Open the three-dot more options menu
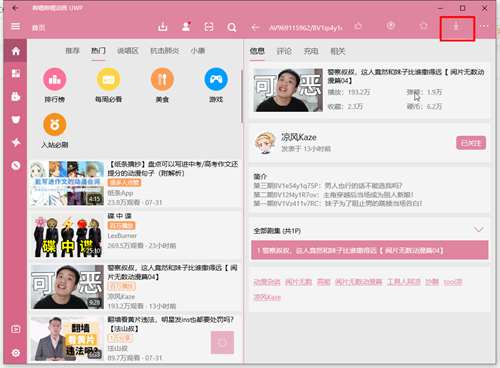The height and width of the screenshot is (368, 500). (484, 26)
